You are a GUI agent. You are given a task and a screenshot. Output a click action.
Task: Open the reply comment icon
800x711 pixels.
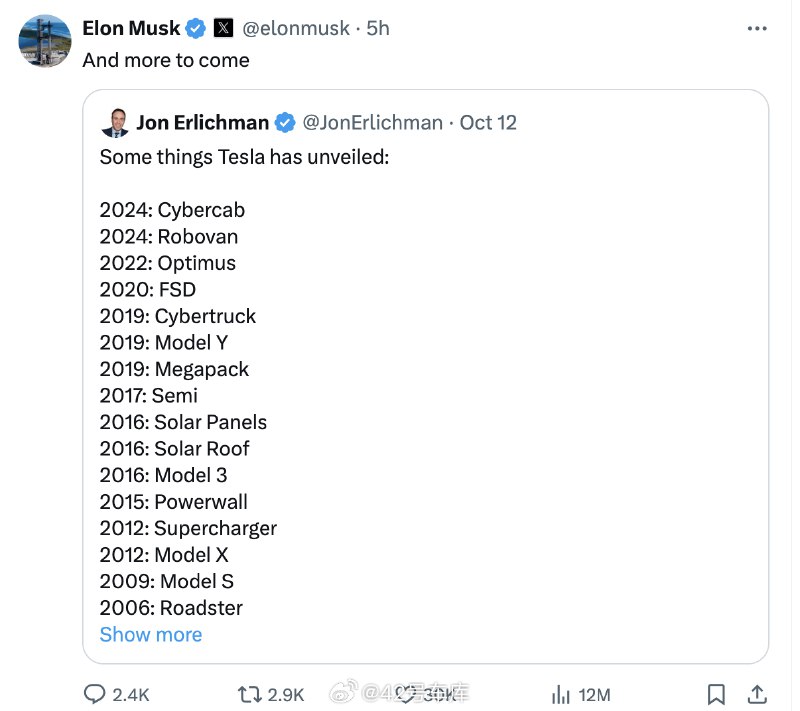point(94,694)
